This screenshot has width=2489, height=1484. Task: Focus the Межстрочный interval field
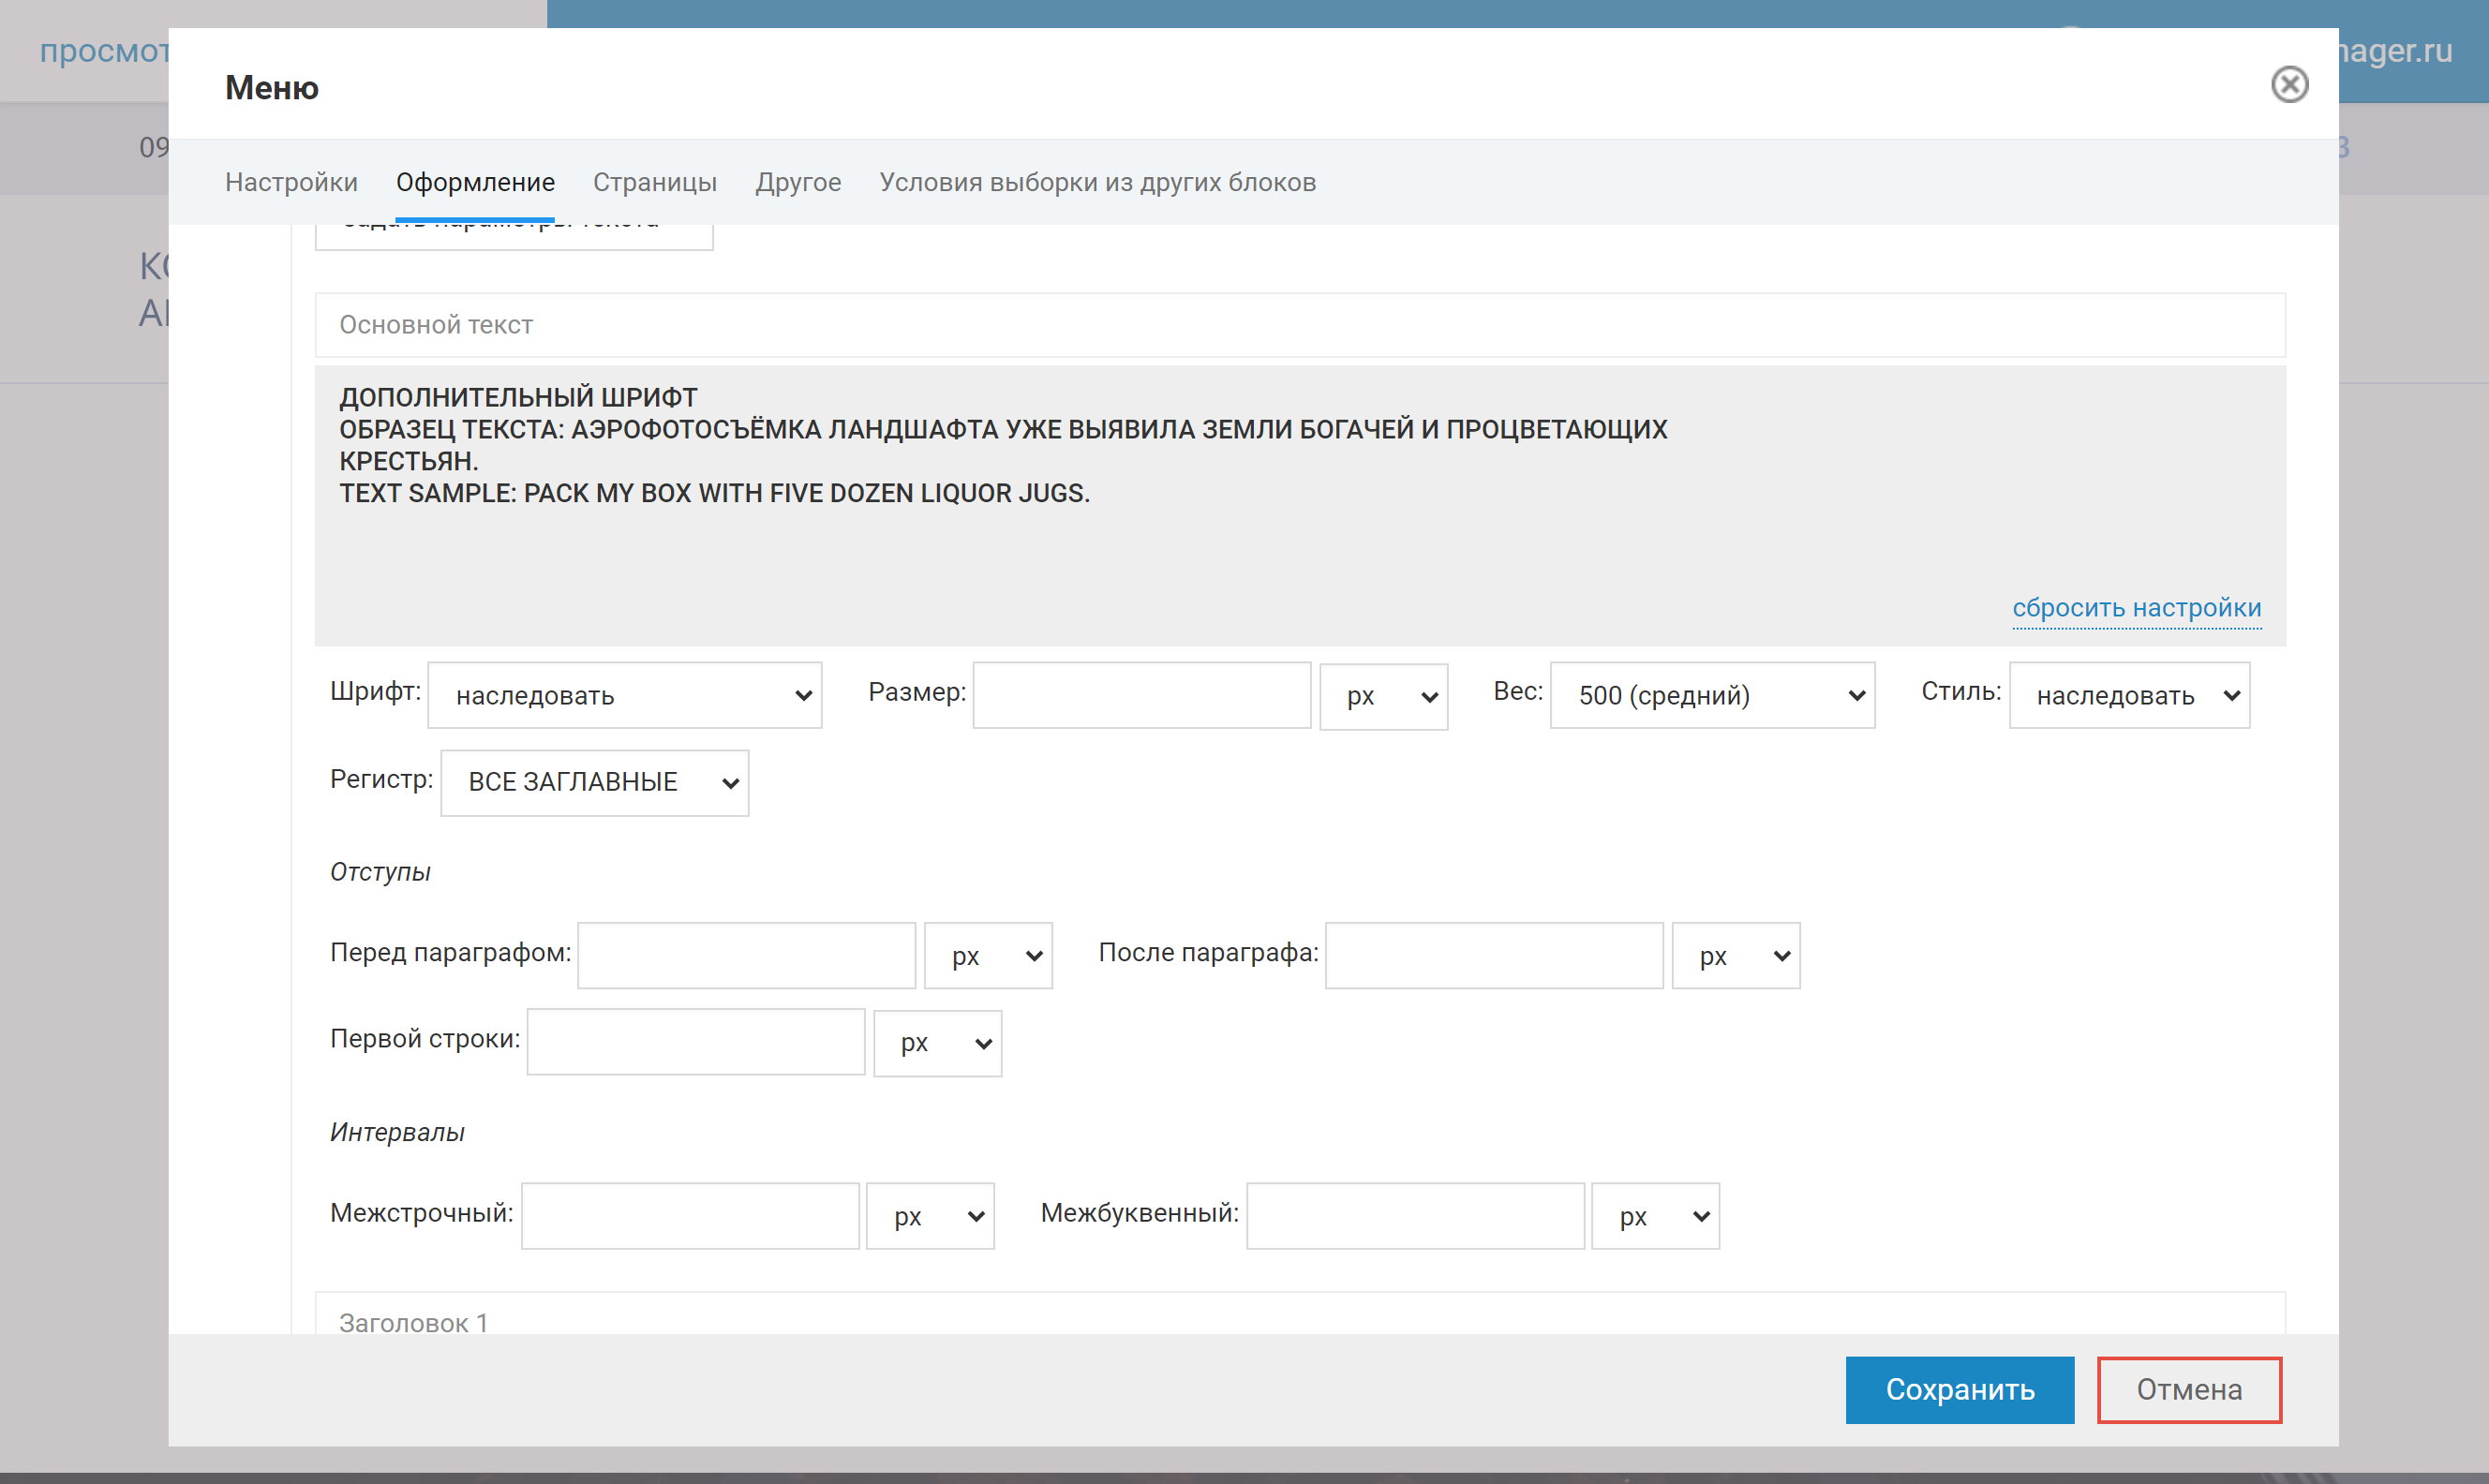pyautogui.click(x=690, y=1216)
